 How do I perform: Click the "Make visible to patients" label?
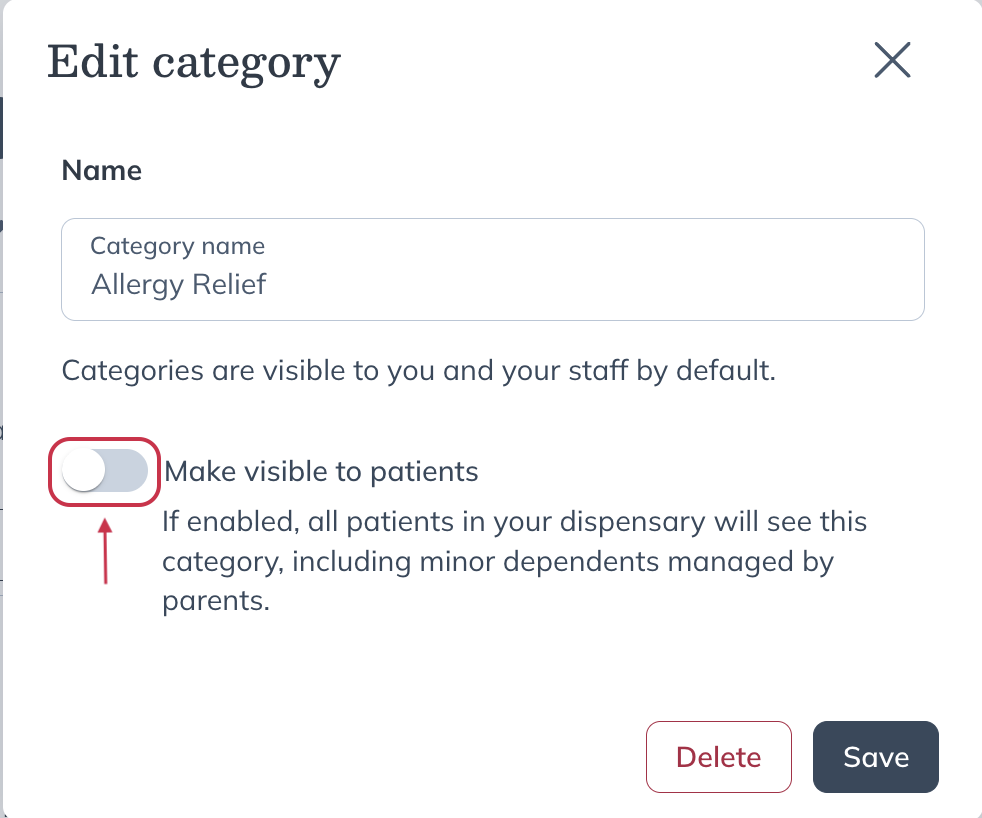[321, 471]
